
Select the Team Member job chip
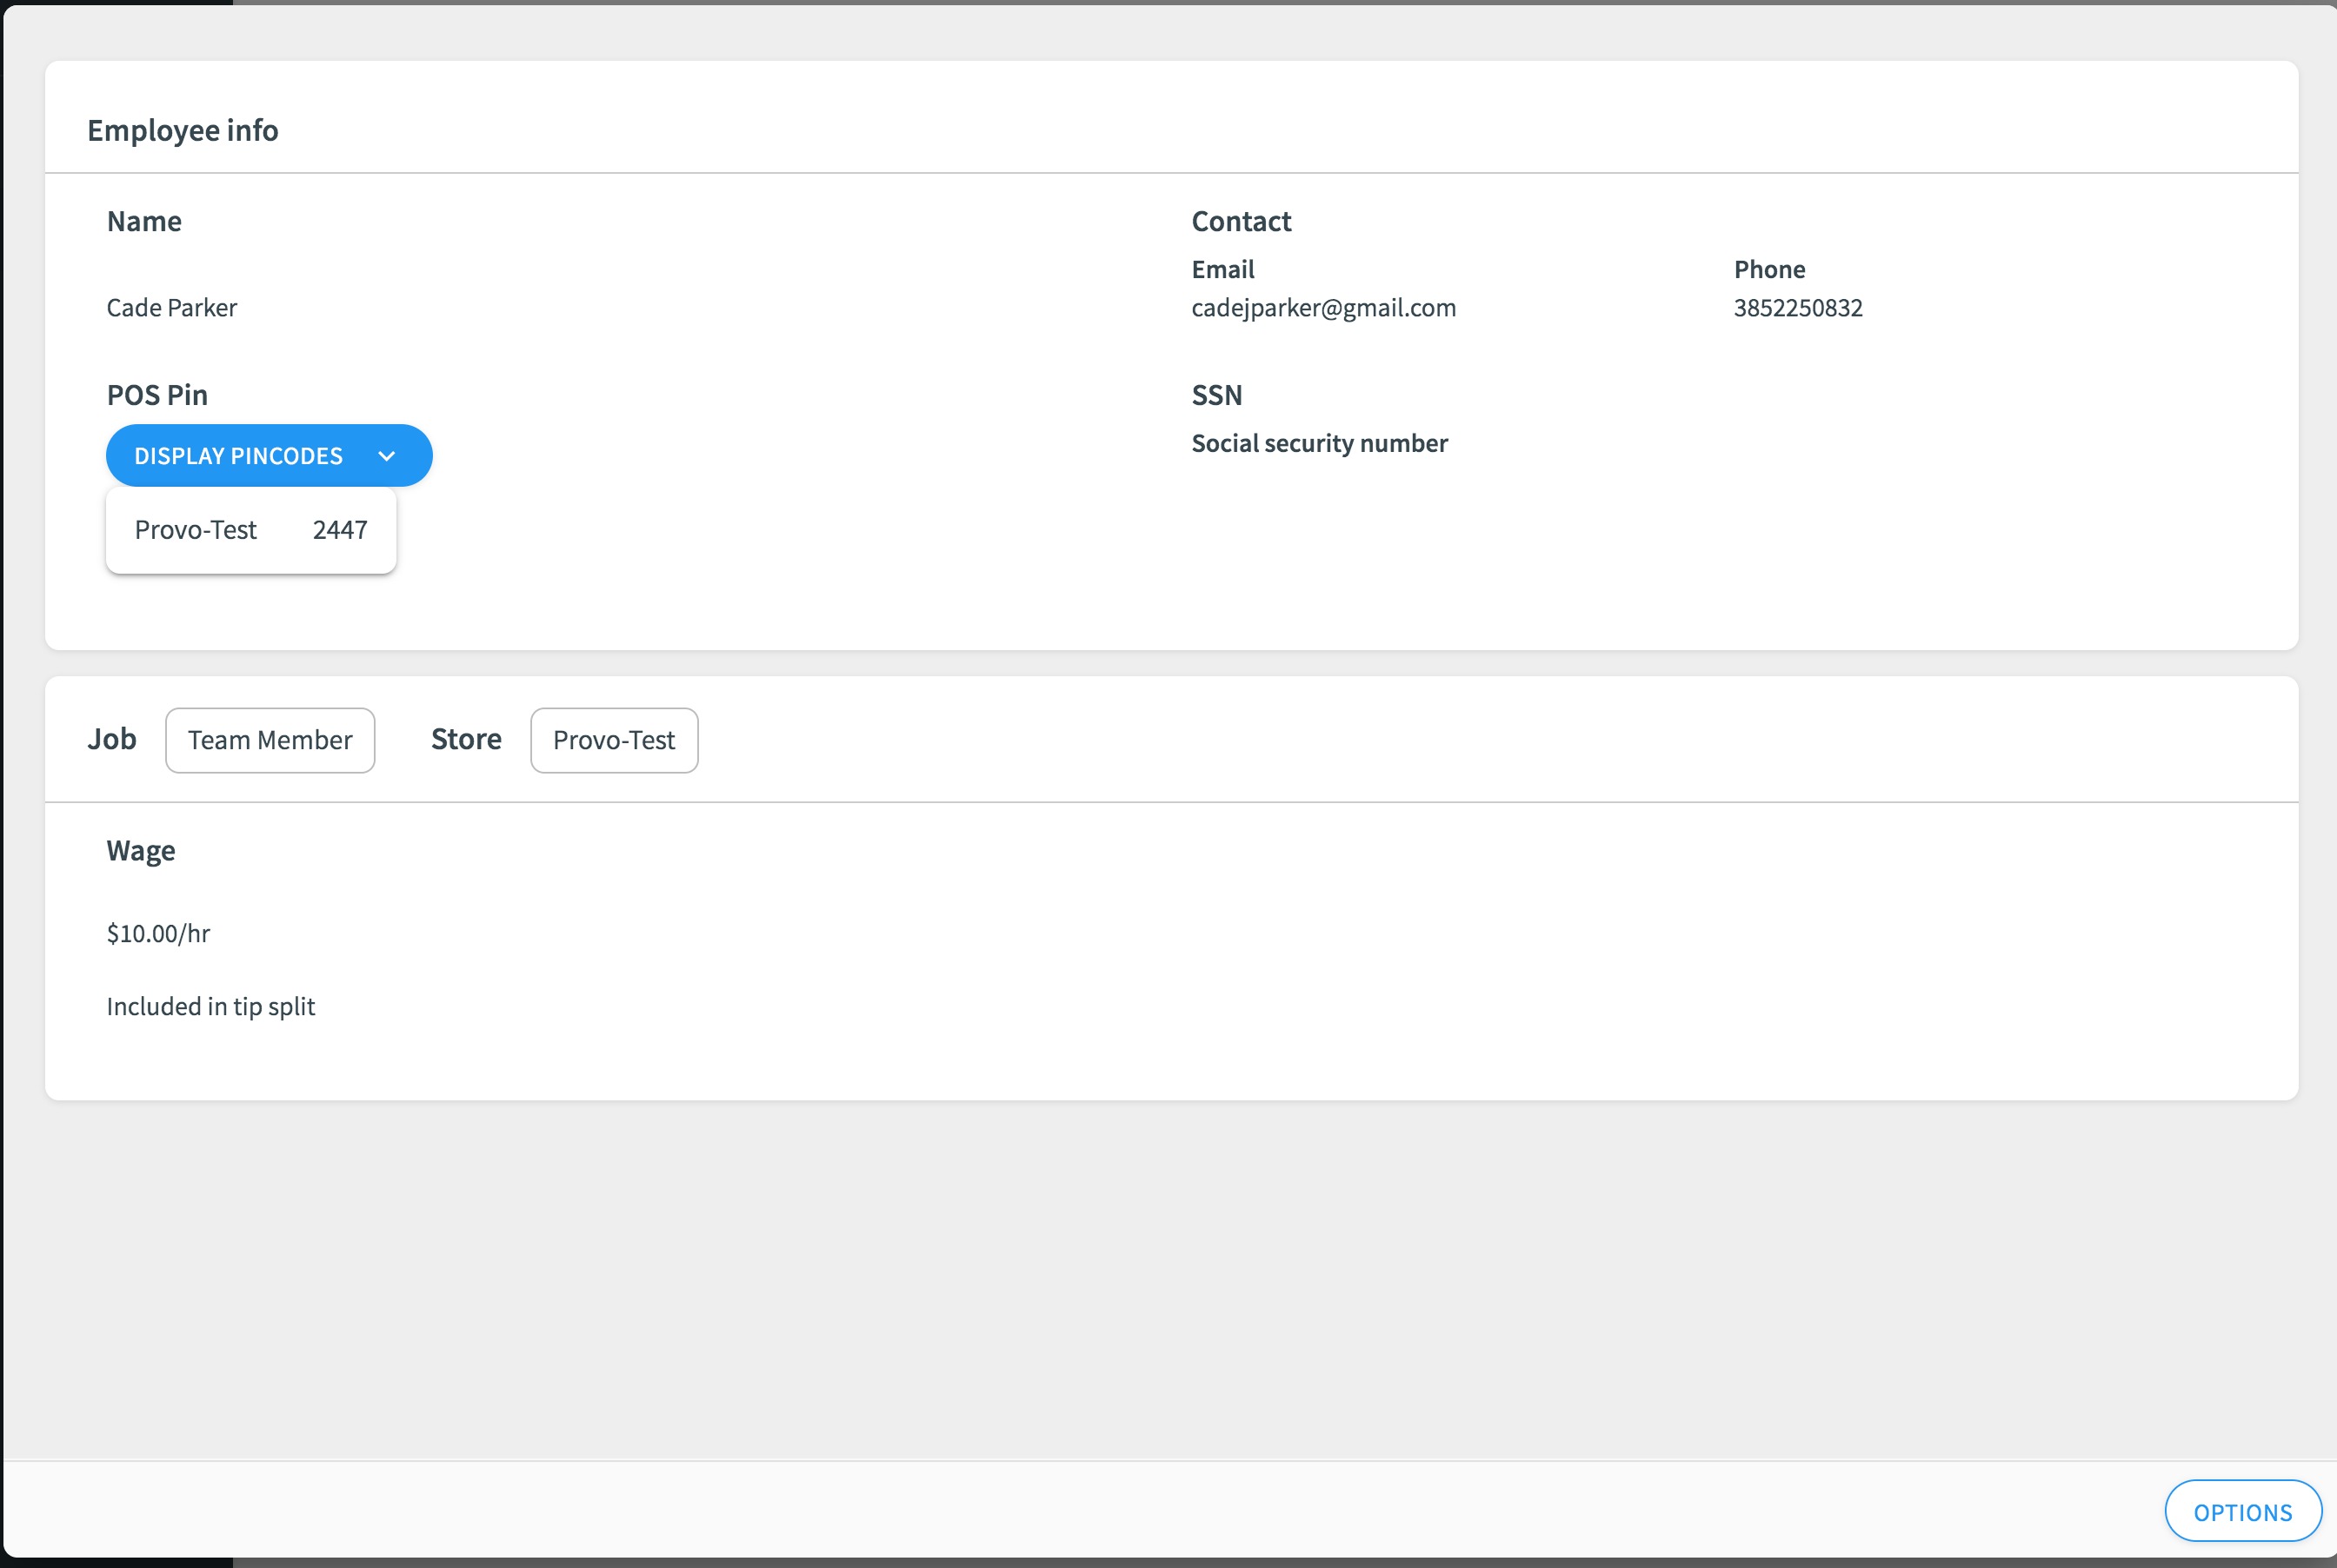[x=270, y=740]
